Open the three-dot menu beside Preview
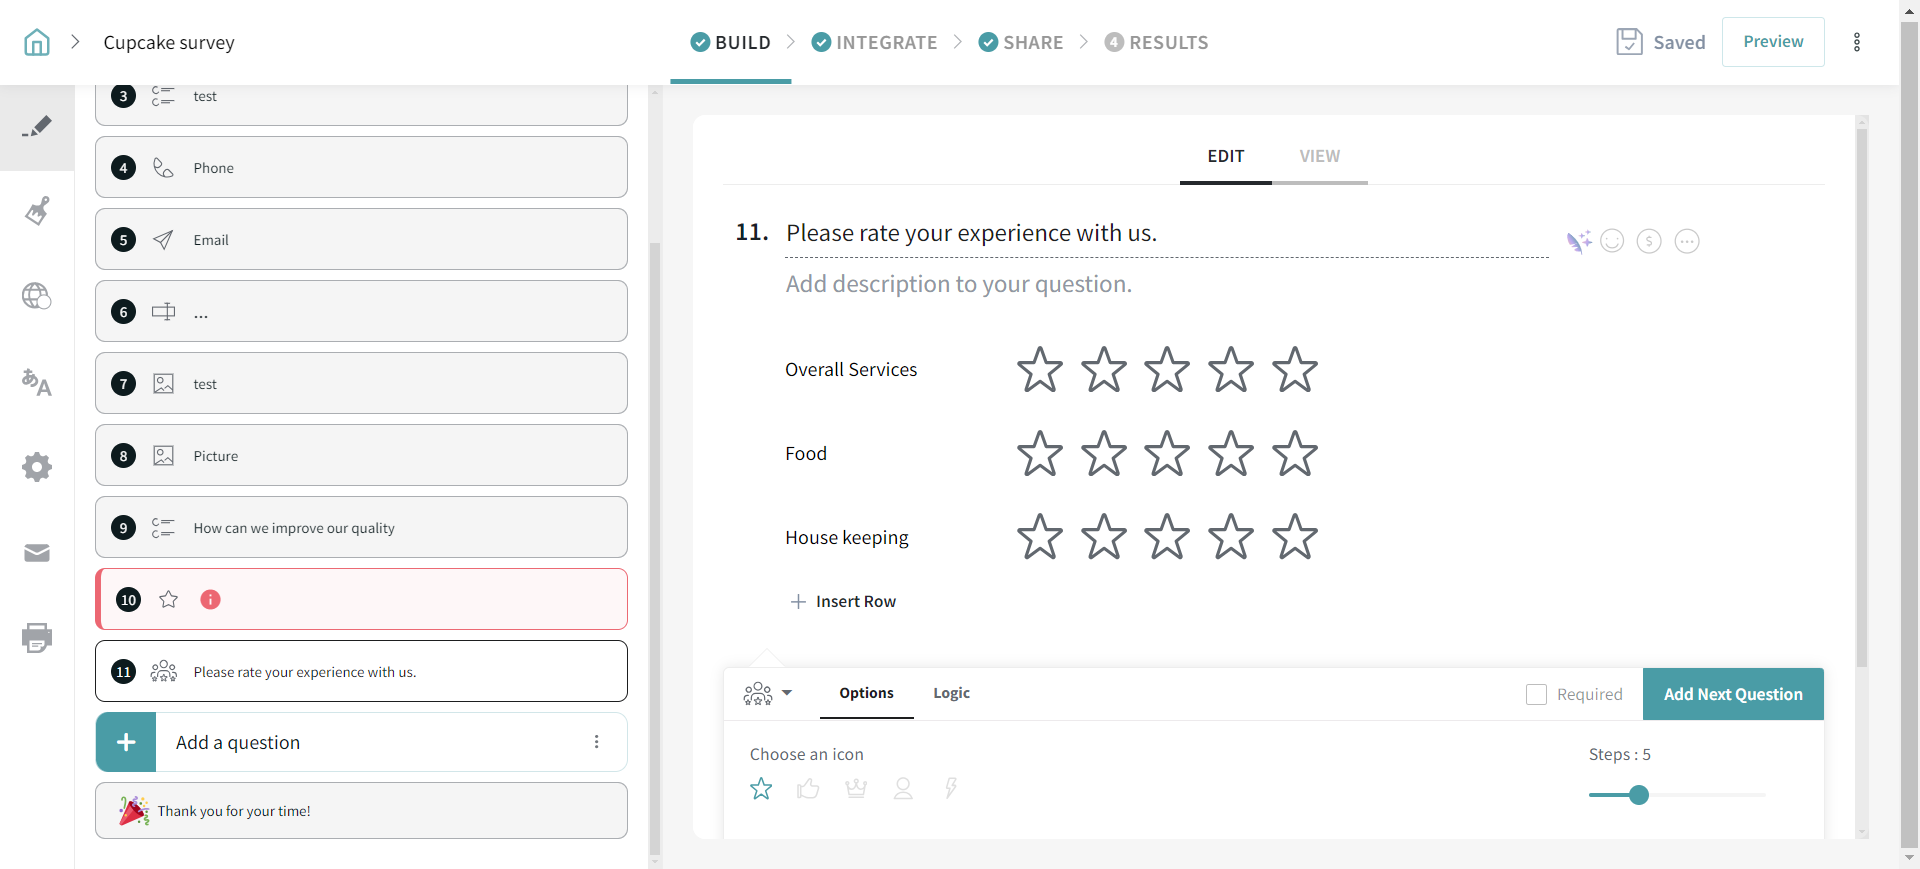The image size is (1920, 869). 1857,42
